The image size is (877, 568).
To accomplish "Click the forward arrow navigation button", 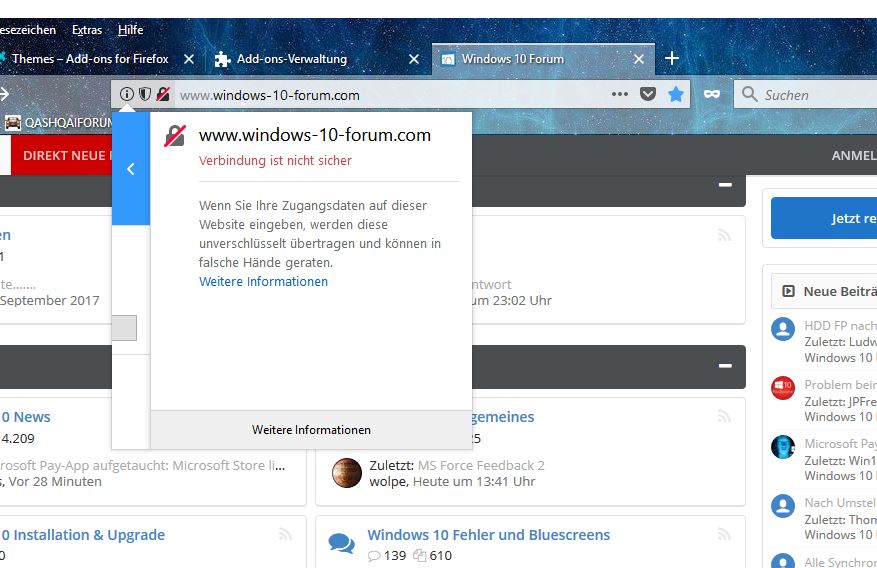I will coord(4,94).
